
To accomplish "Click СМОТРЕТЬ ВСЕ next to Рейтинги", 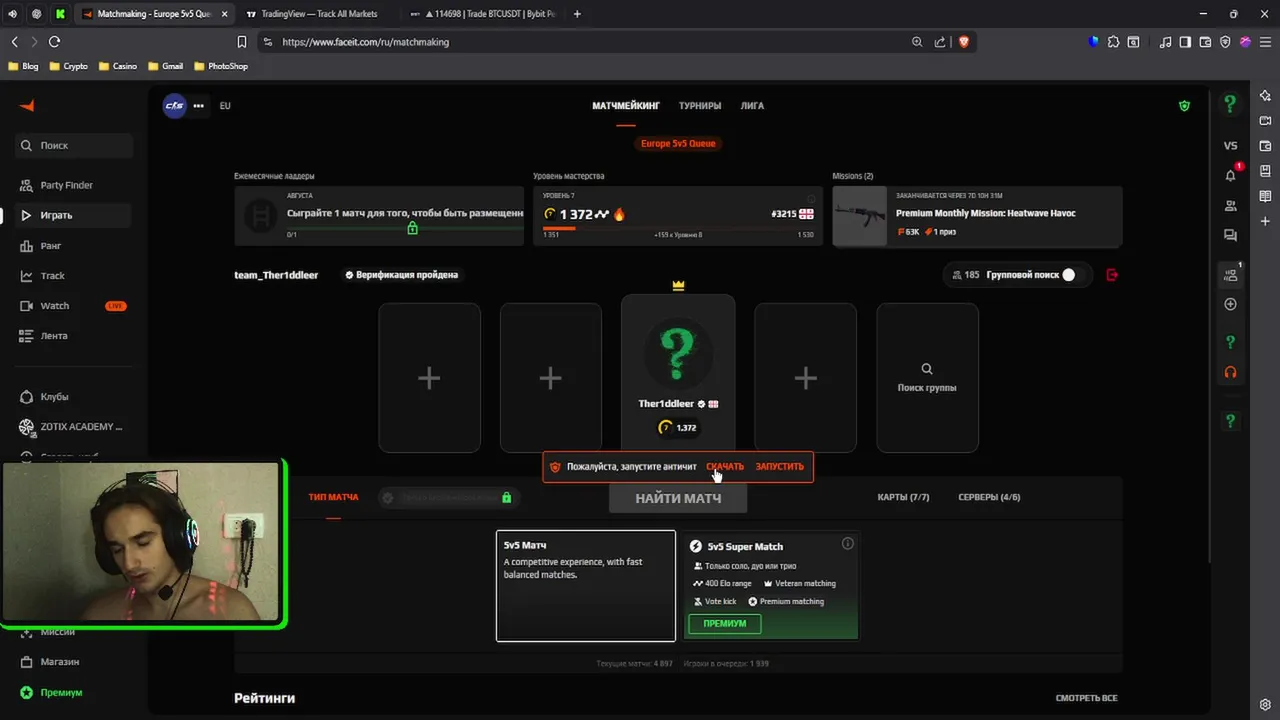I will click(x=1086, y=698).
